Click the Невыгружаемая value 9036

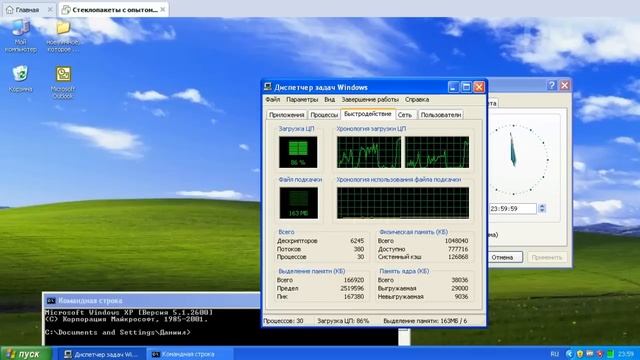pyautogui.click(x=462, y=297)
